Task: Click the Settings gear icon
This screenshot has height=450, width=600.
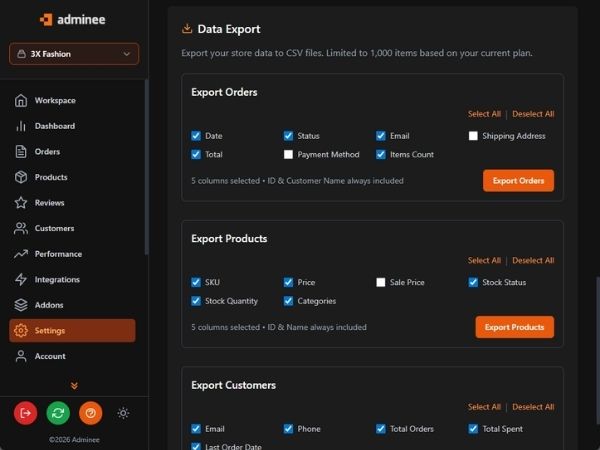Action: point(21,331)
